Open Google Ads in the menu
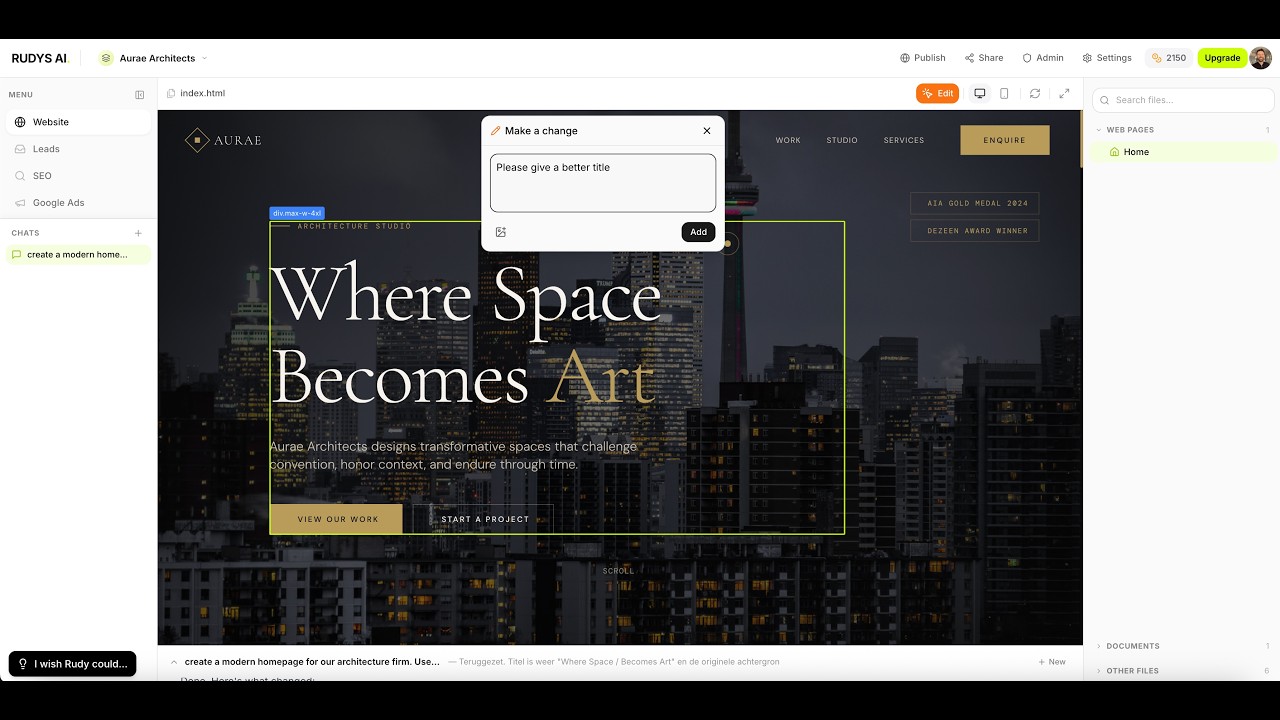The width and height of the screenshot is (1280, 720). 78,203
